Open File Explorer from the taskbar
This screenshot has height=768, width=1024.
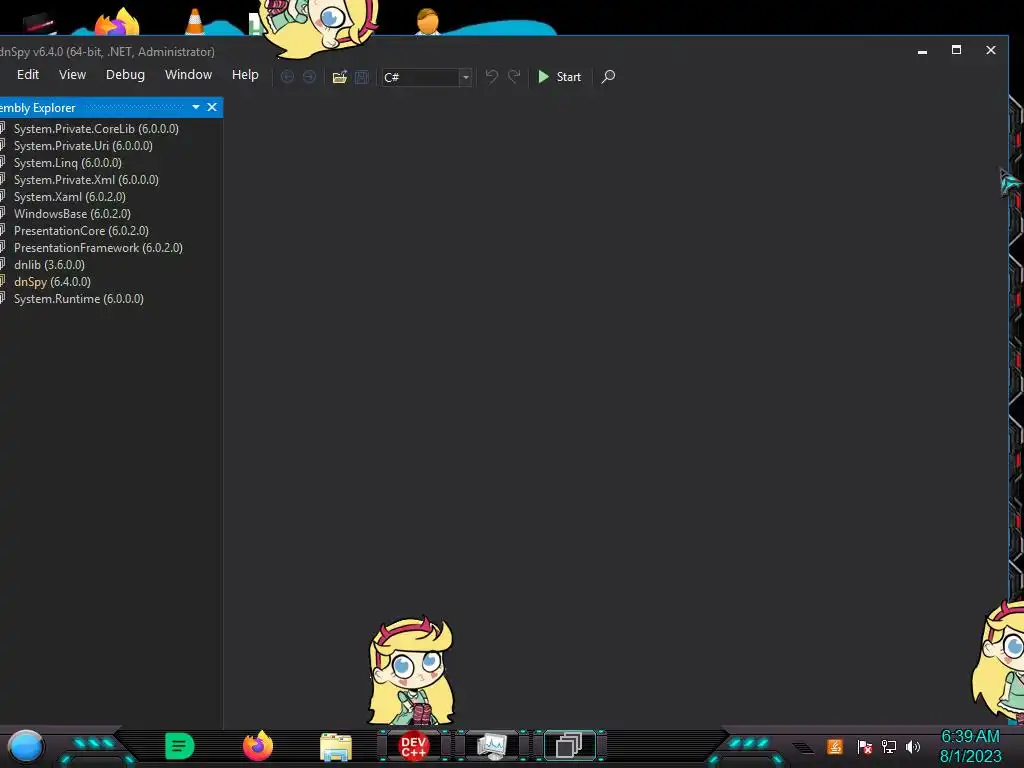tap(336, 746)
